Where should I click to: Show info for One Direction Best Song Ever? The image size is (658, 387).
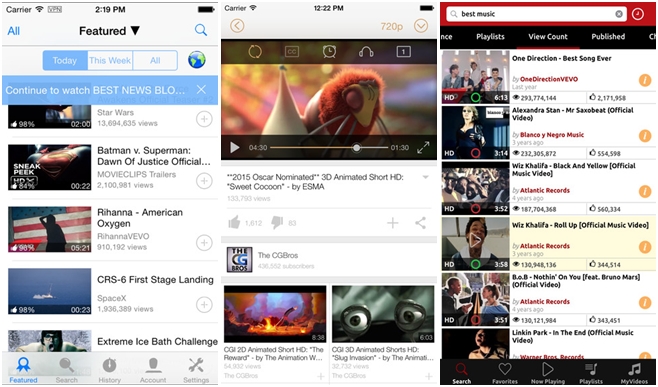pyautogui.click(x=645, y=80)
